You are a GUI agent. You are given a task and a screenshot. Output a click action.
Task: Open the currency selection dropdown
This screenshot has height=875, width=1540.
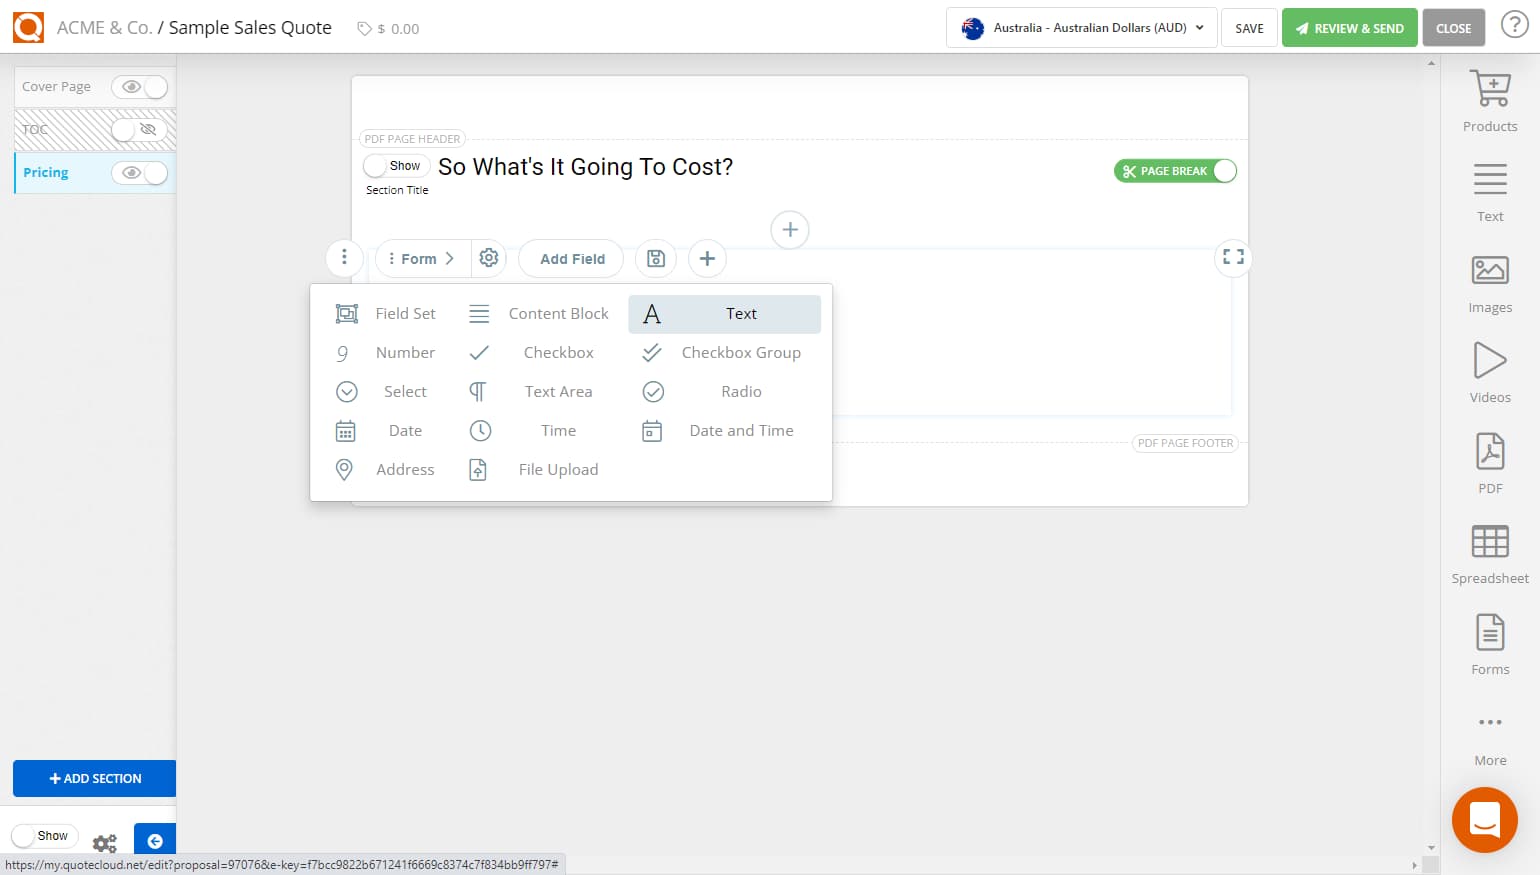pyautogui.click(x=1080, y=28)
